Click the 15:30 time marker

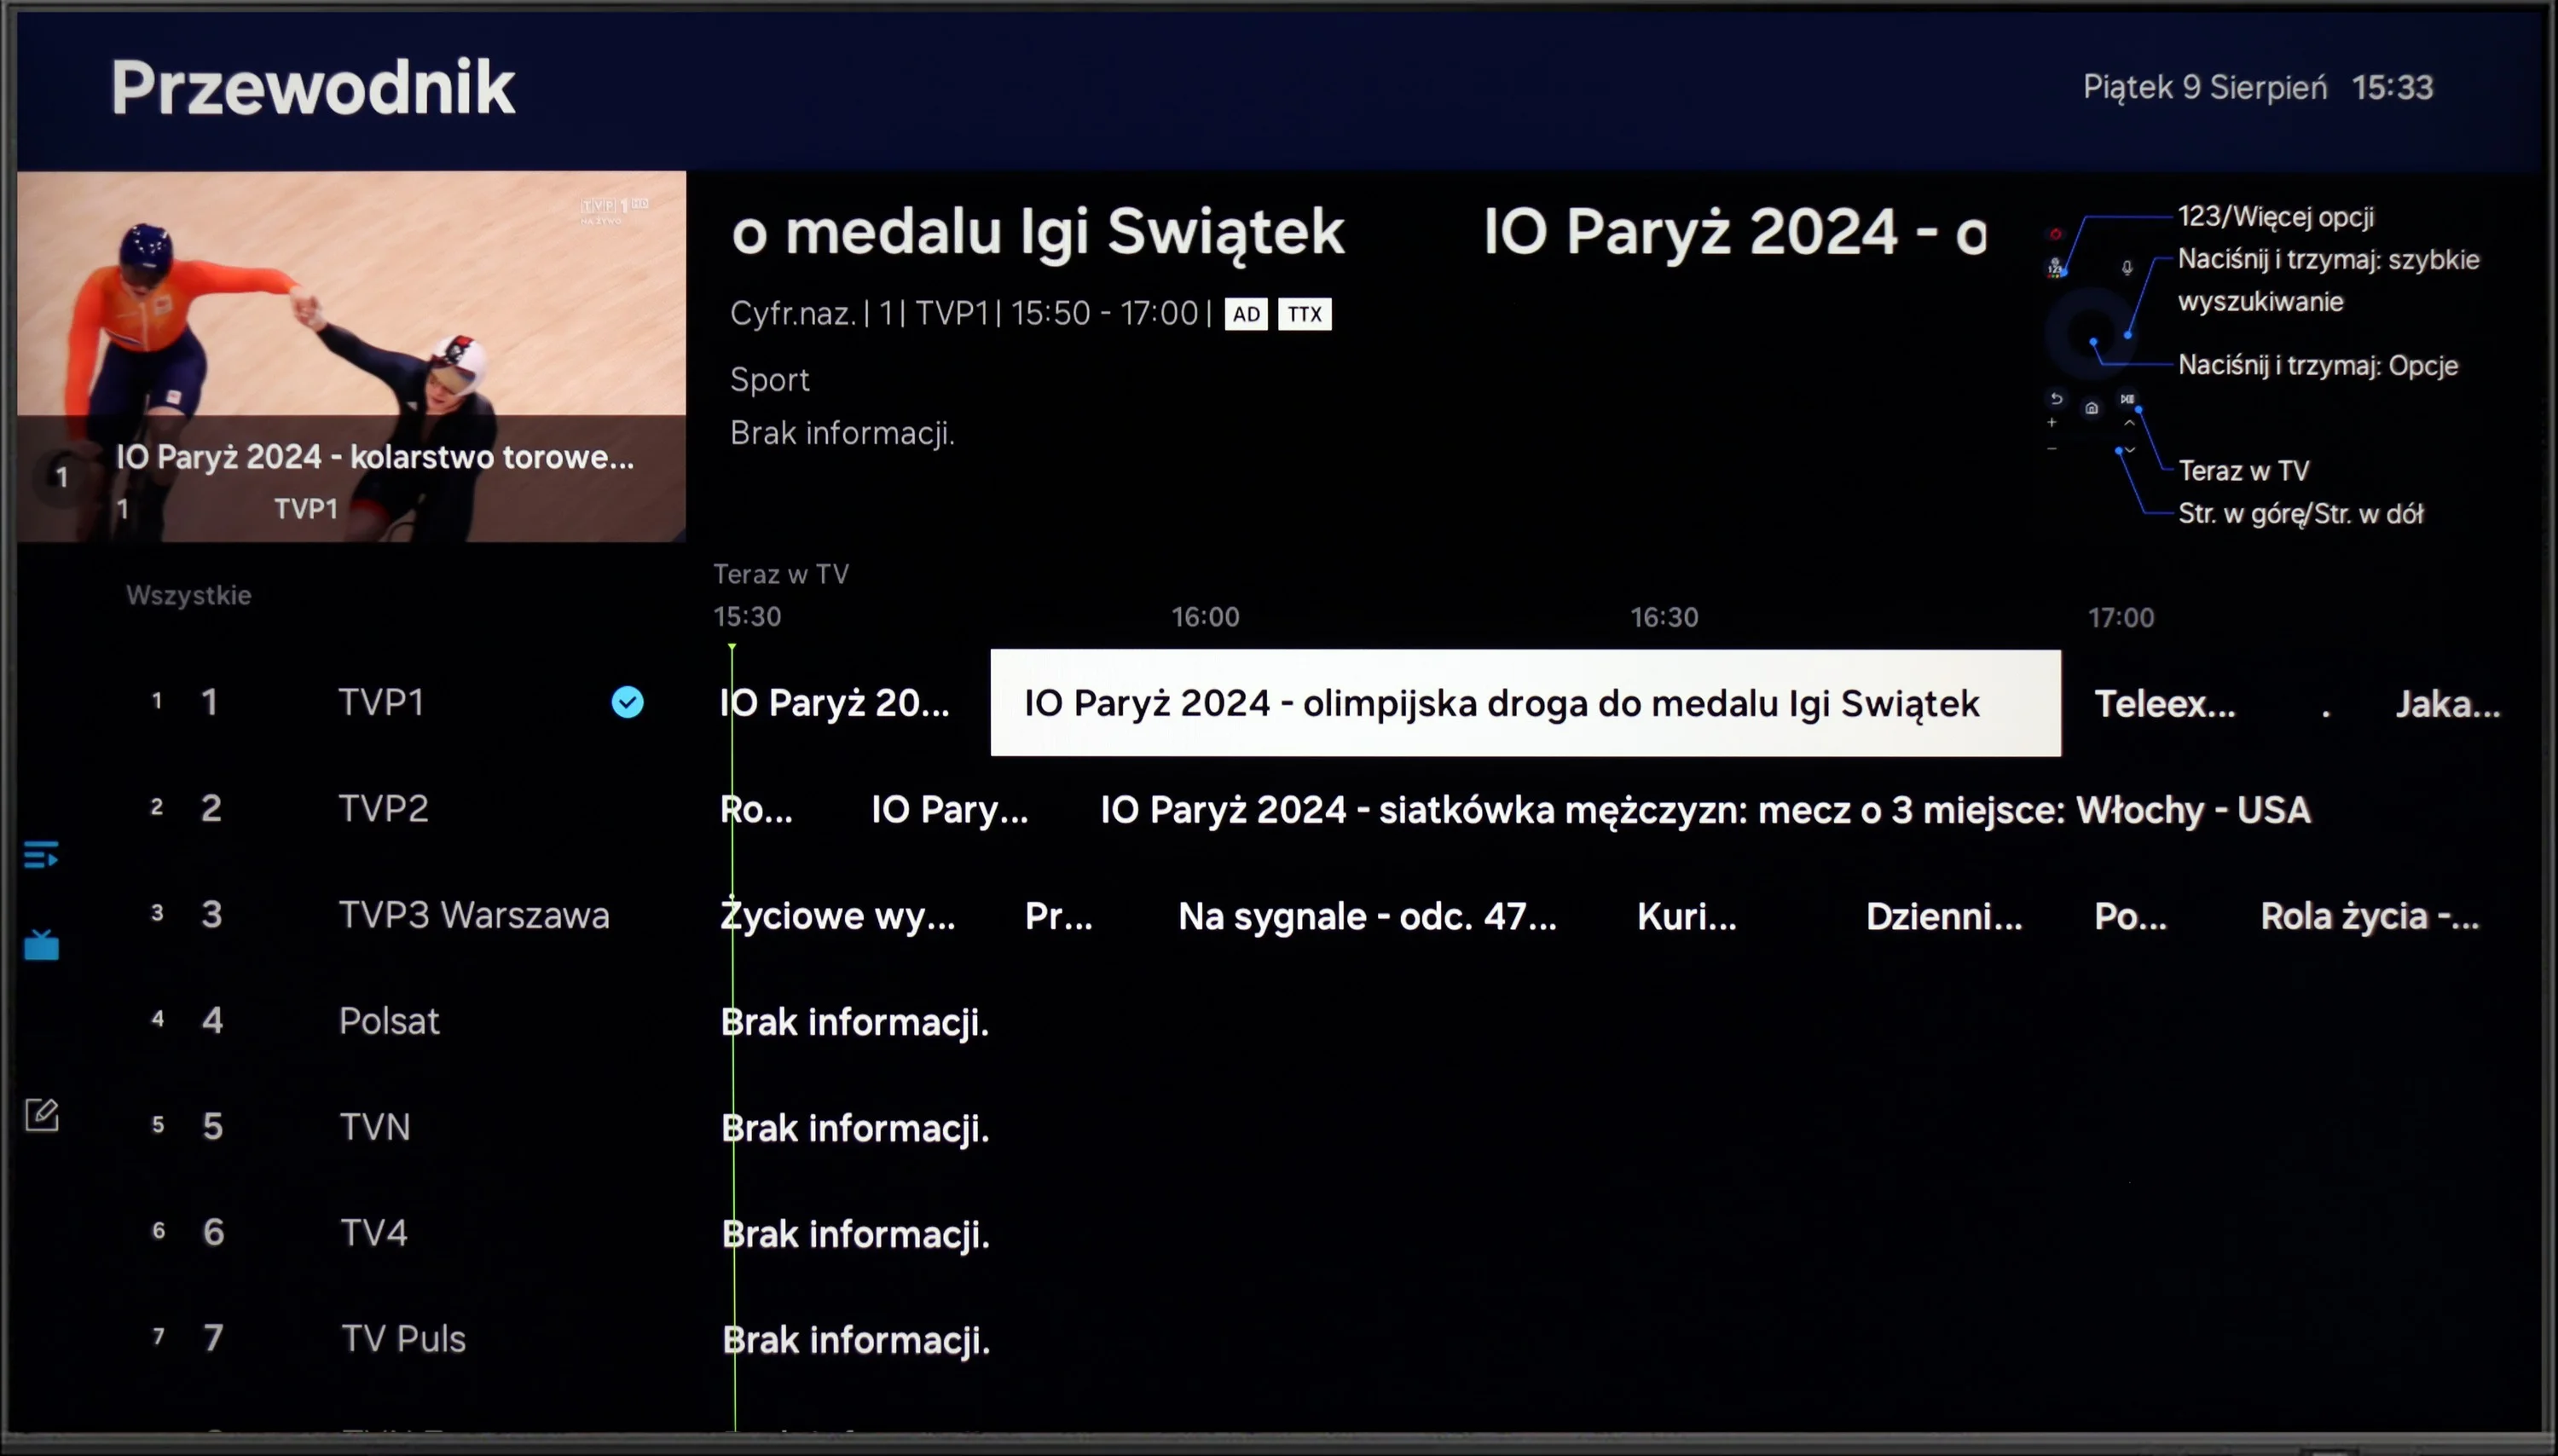click(x=747, y=617)
